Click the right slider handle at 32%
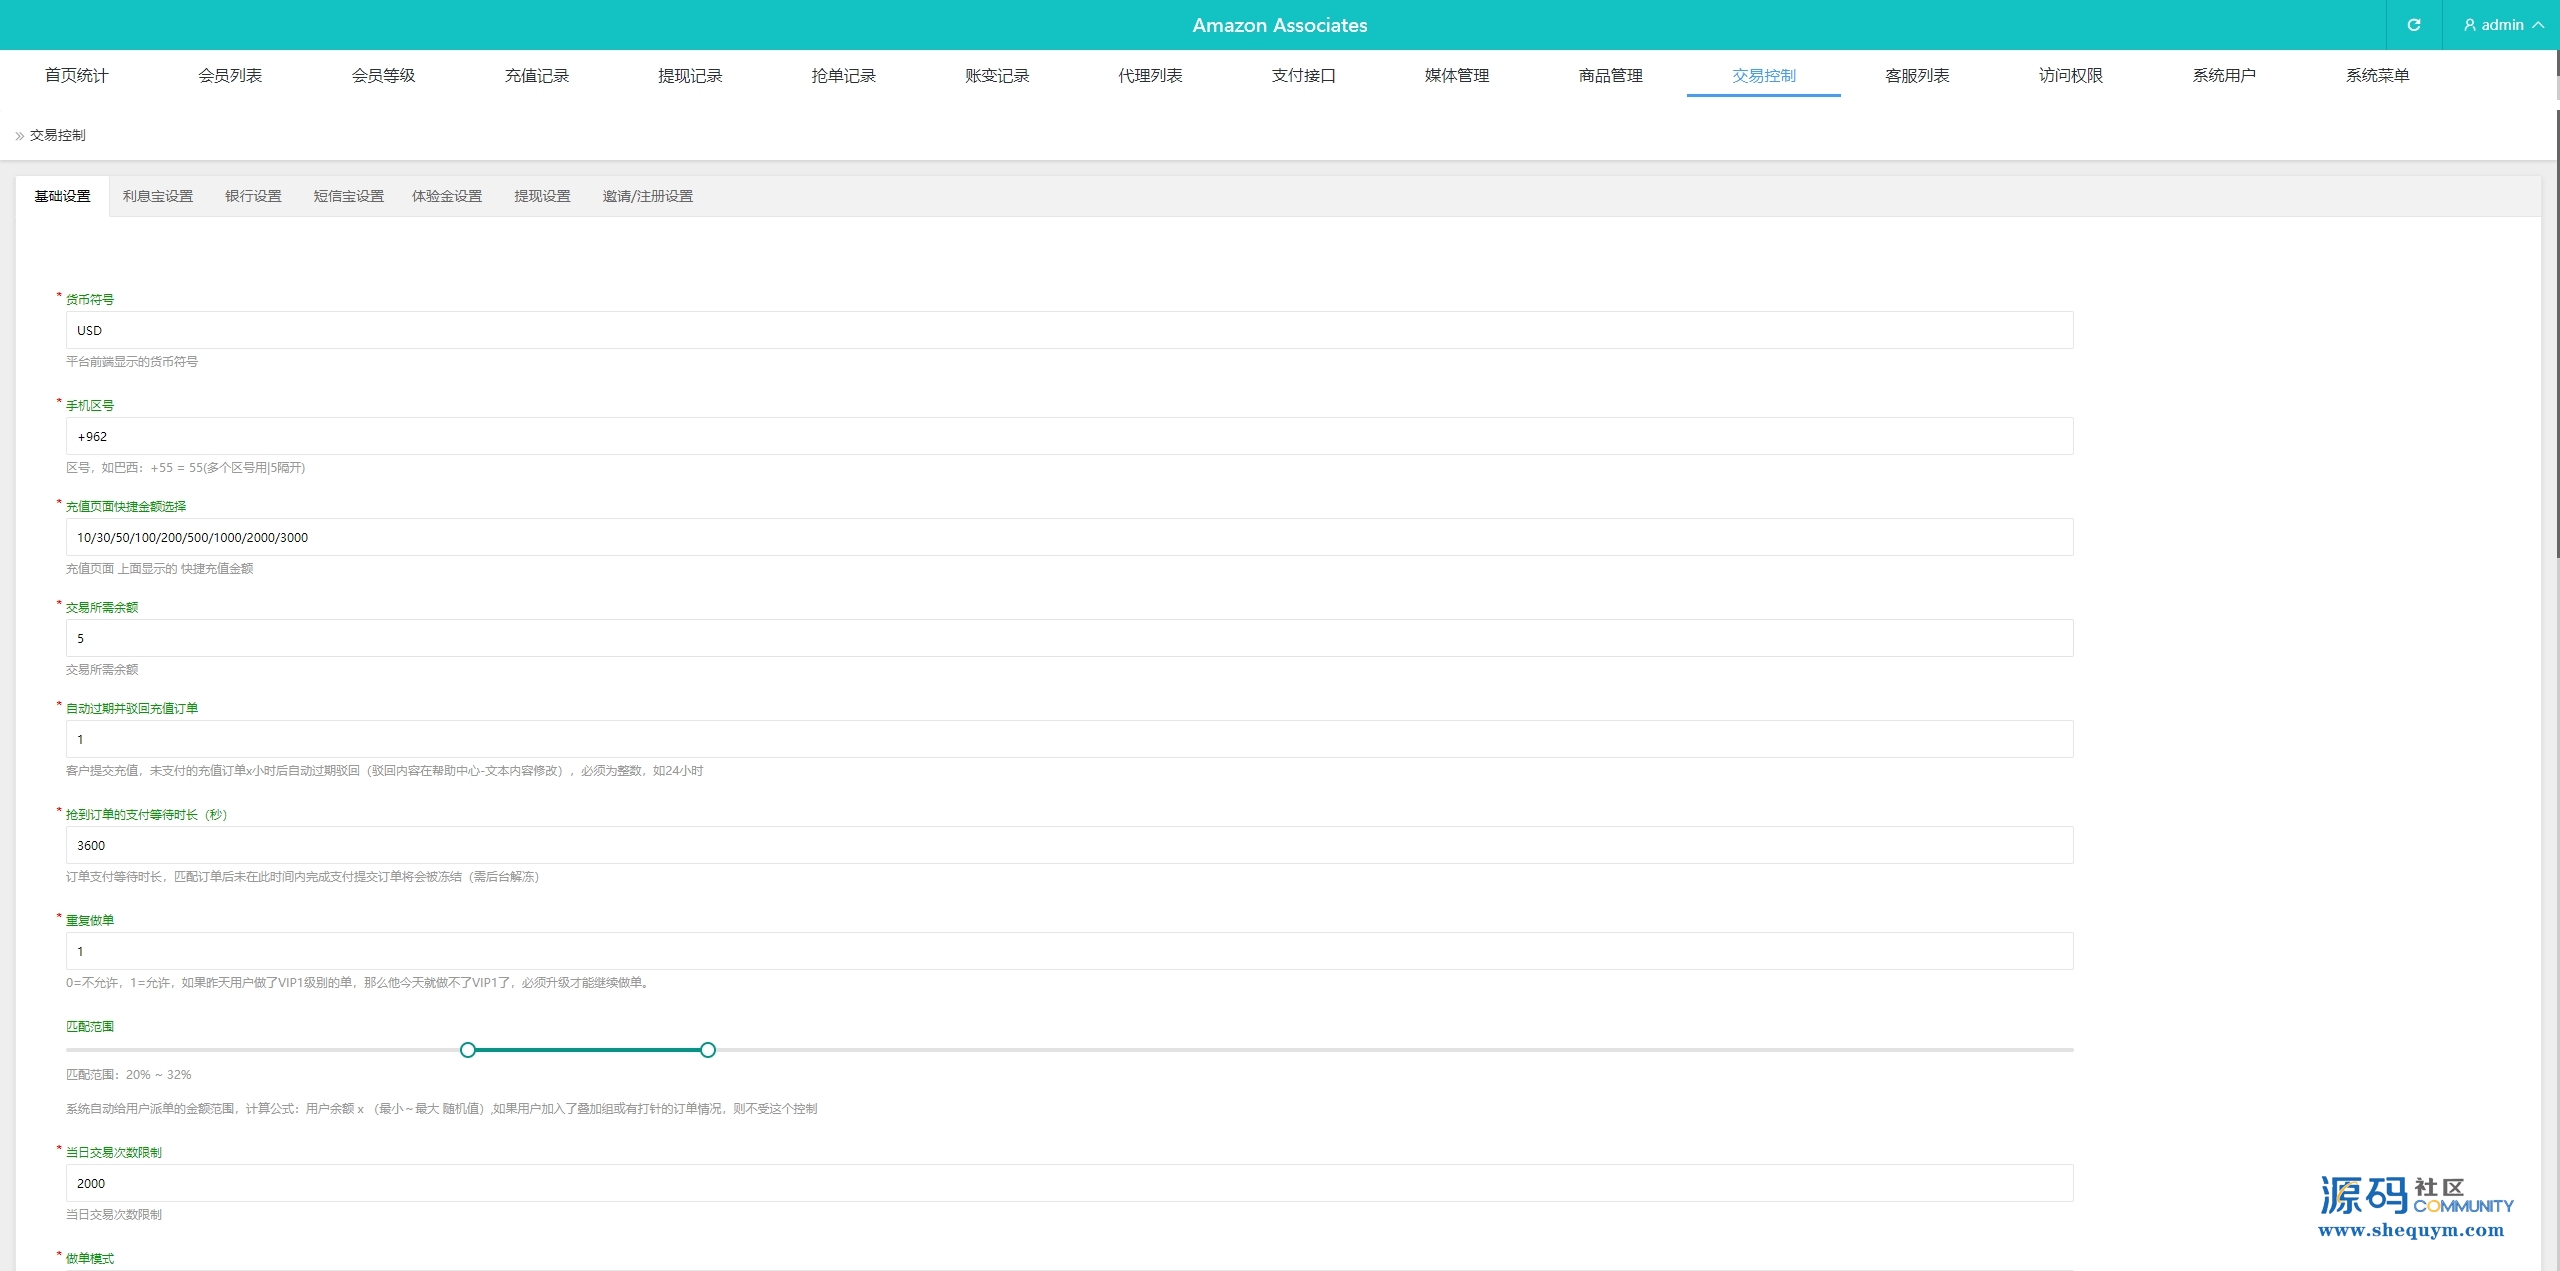2560x1271 pixels. tap(708, 1050)
